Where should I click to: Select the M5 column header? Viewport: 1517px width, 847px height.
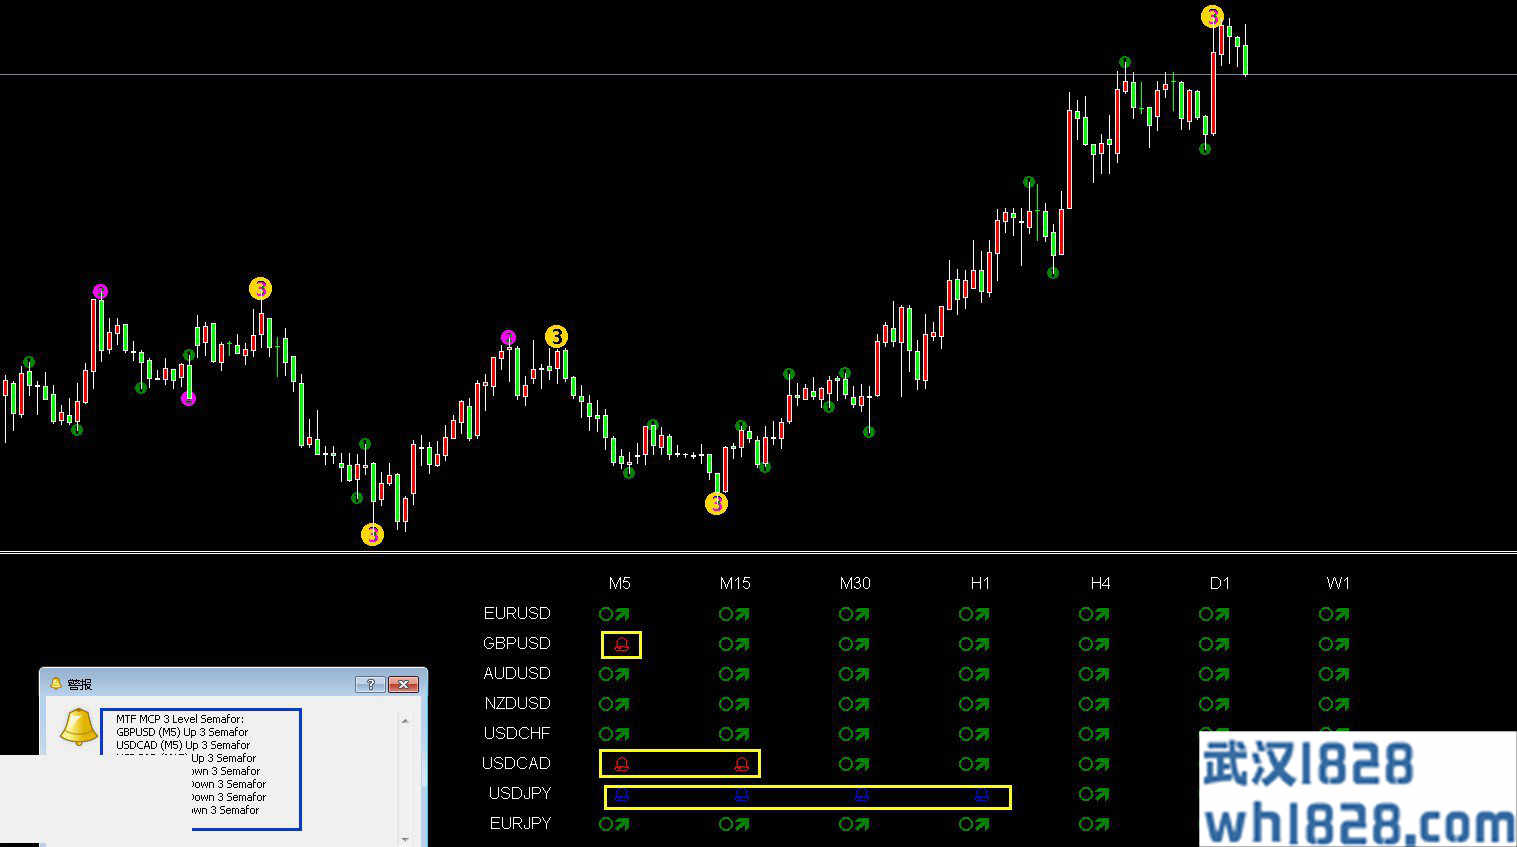620,583
